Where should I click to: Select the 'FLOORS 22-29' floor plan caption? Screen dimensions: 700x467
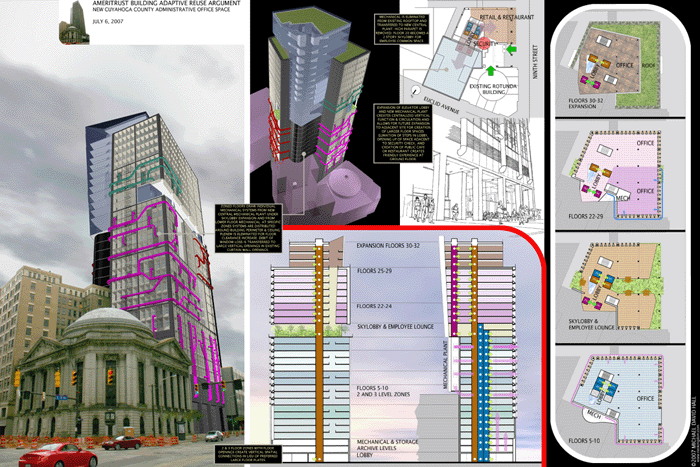pyautogui.click(x=585, y=217)
